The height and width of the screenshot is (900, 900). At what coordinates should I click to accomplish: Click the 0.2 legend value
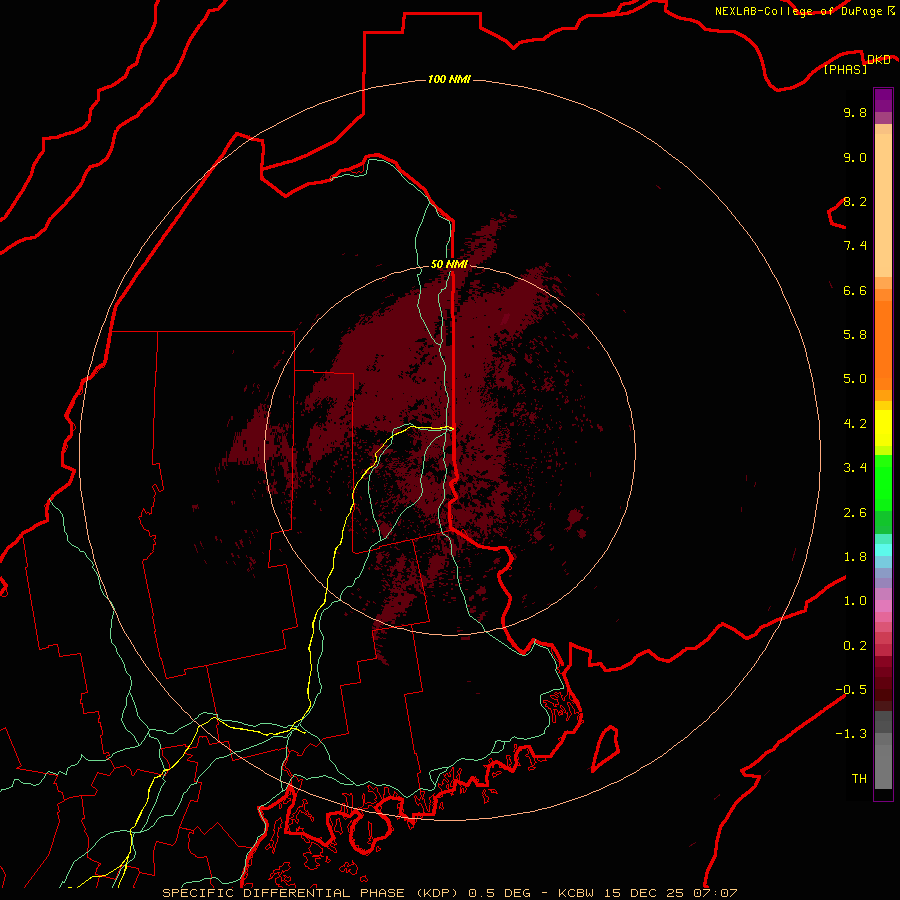click(x=855, y=646)
